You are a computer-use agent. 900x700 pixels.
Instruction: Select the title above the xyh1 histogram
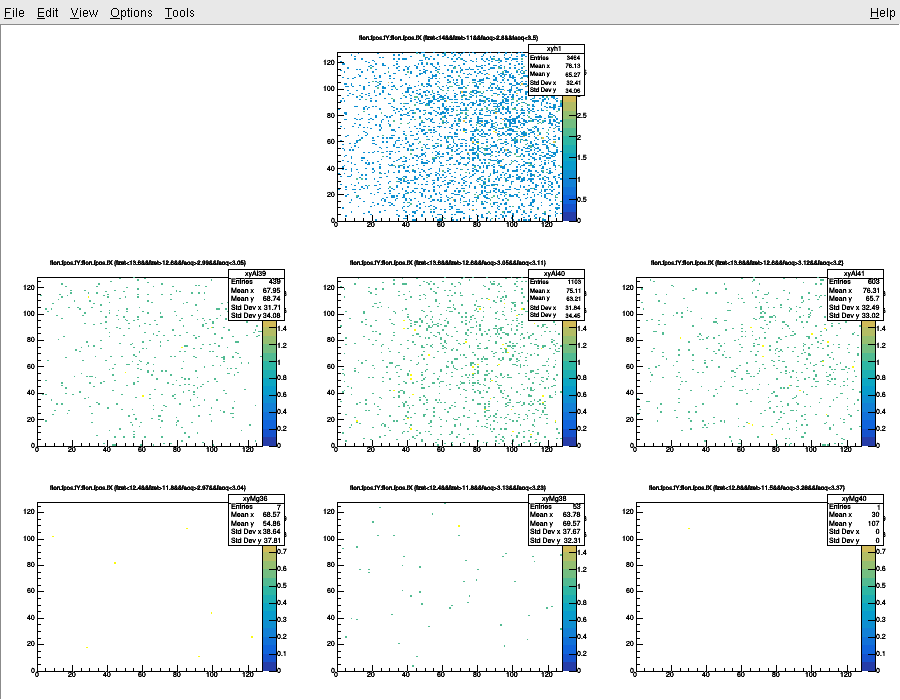click(x=448, y=38)
